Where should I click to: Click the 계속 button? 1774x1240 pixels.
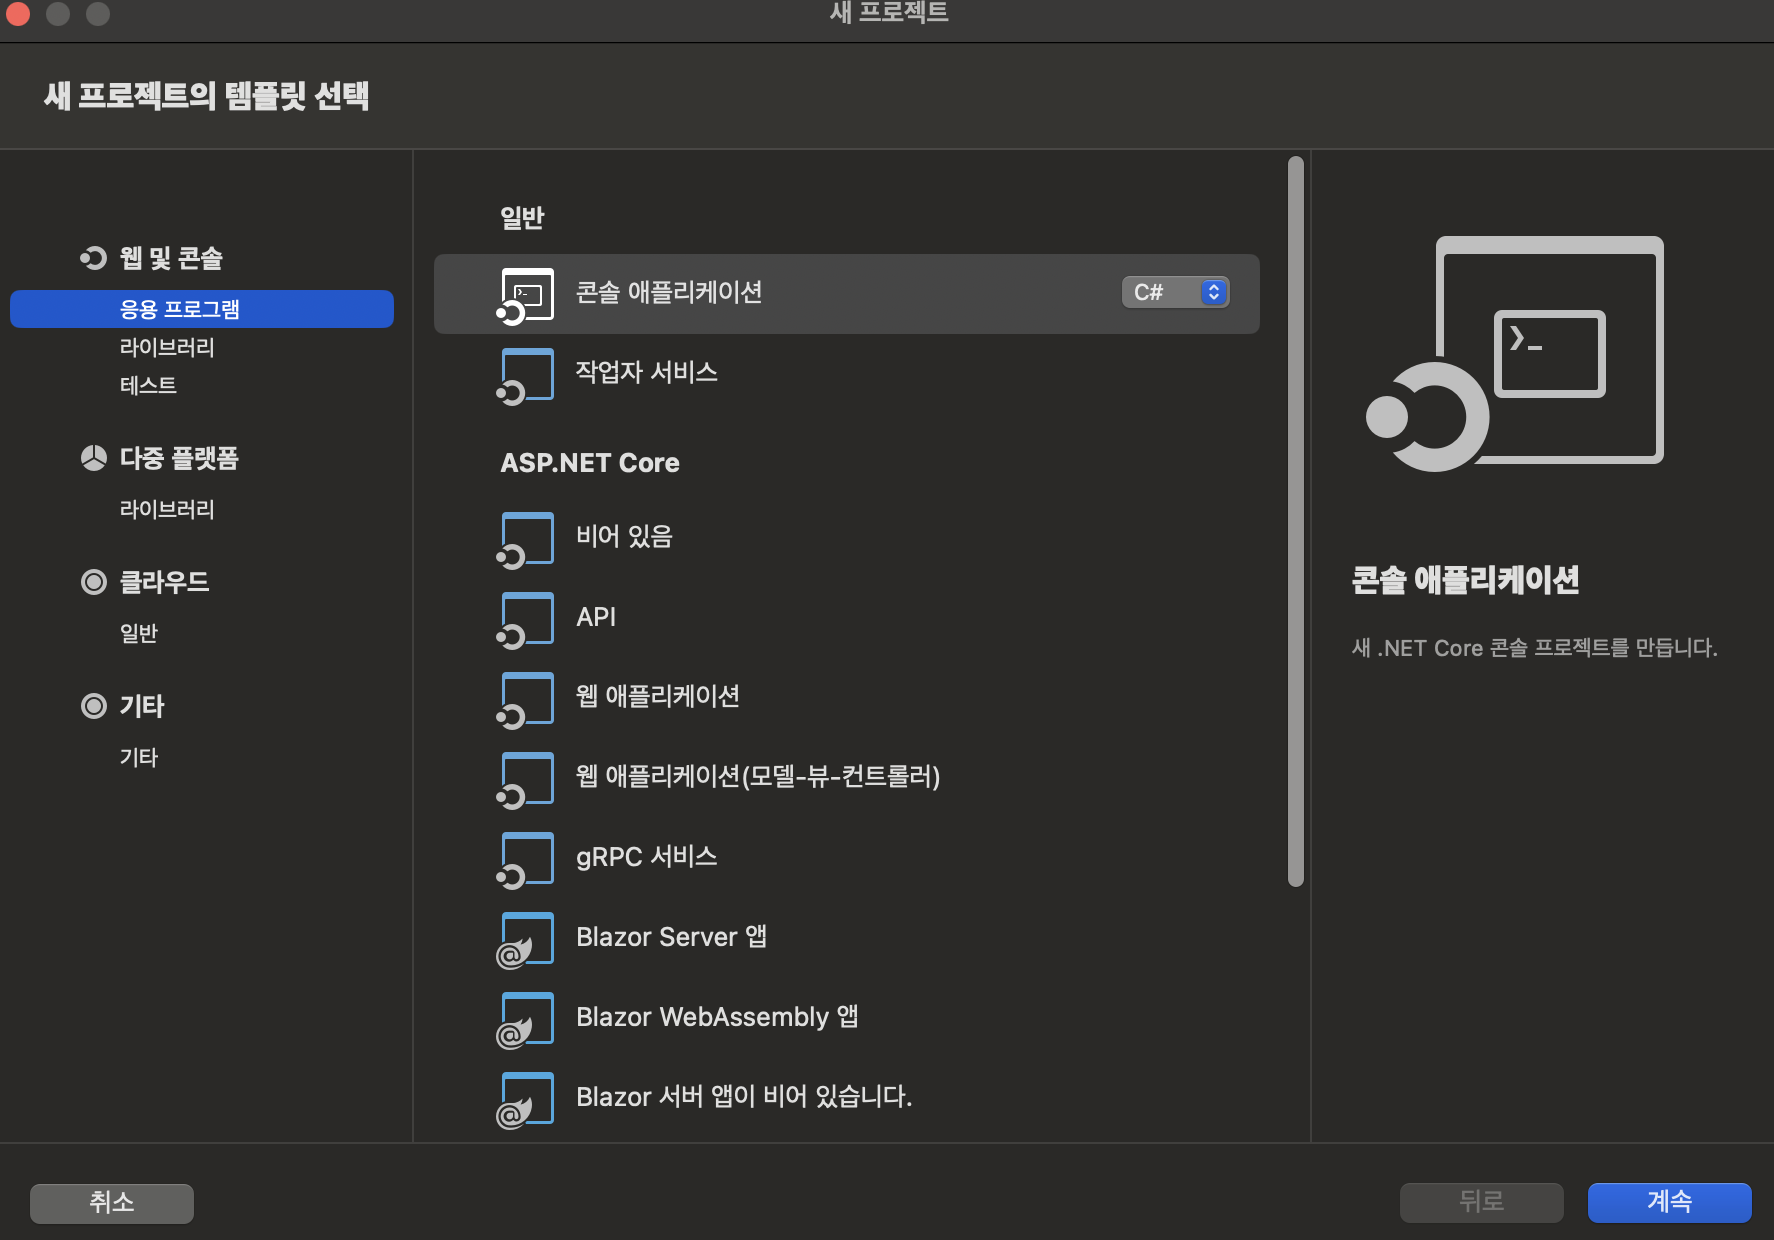(x=1669, y=1202)
